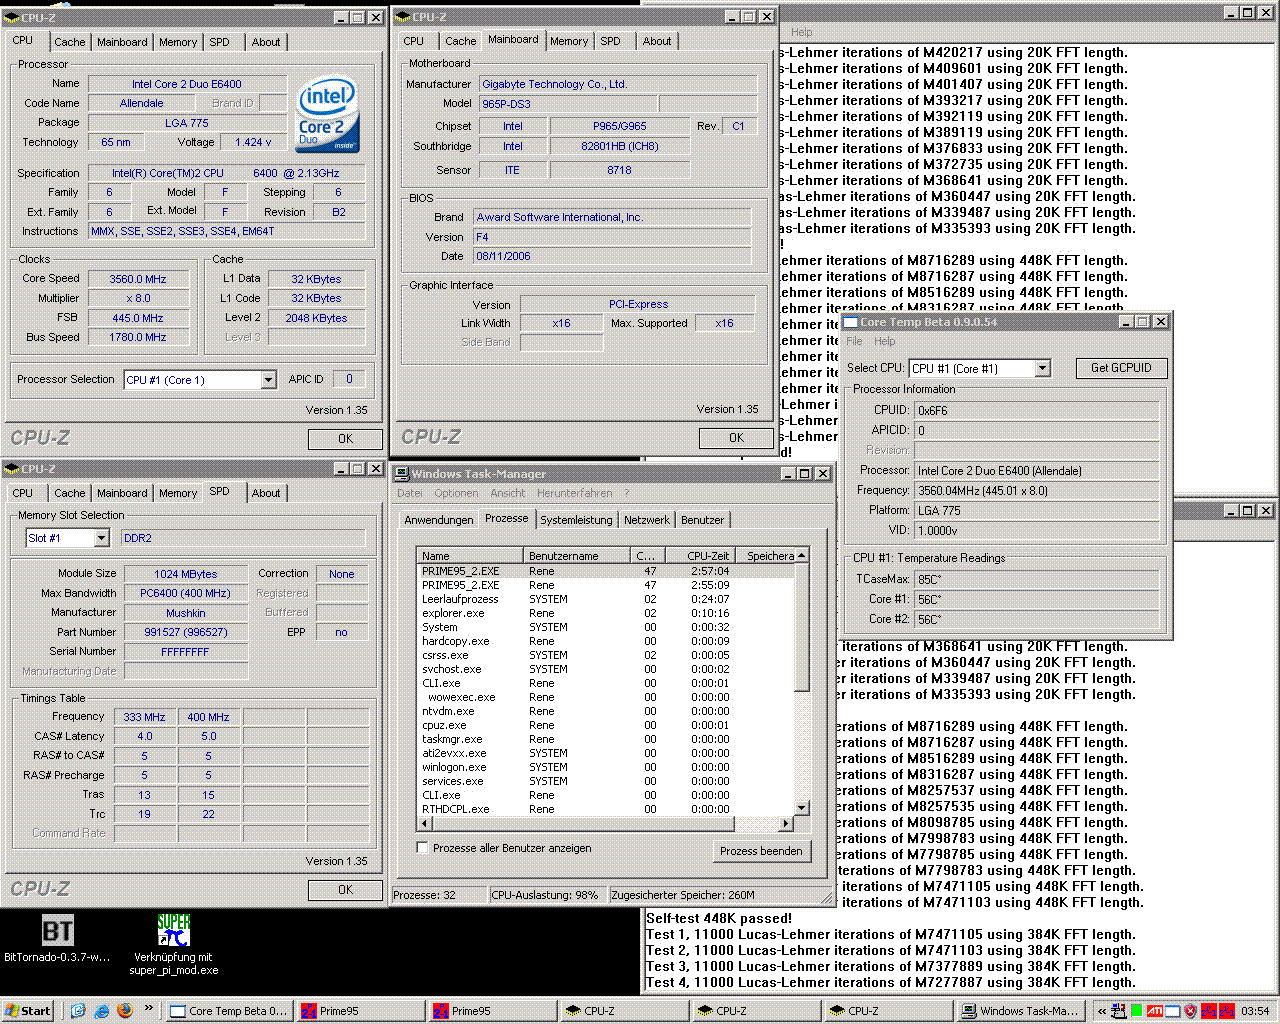Click the red security shield tray icon
The image size is (1280, 1024).
1191,1011
